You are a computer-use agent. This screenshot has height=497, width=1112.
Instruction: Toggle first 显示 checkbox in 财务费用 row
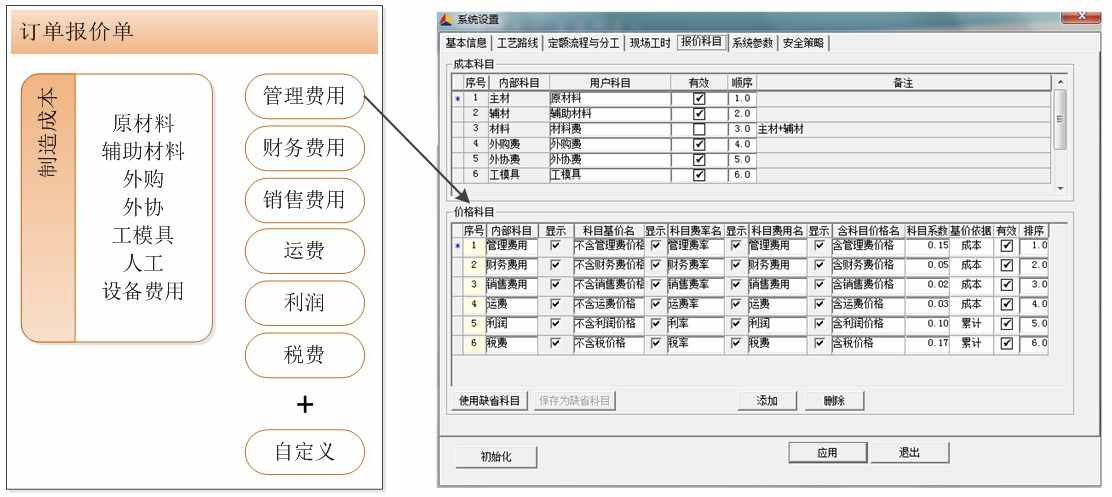556,265
